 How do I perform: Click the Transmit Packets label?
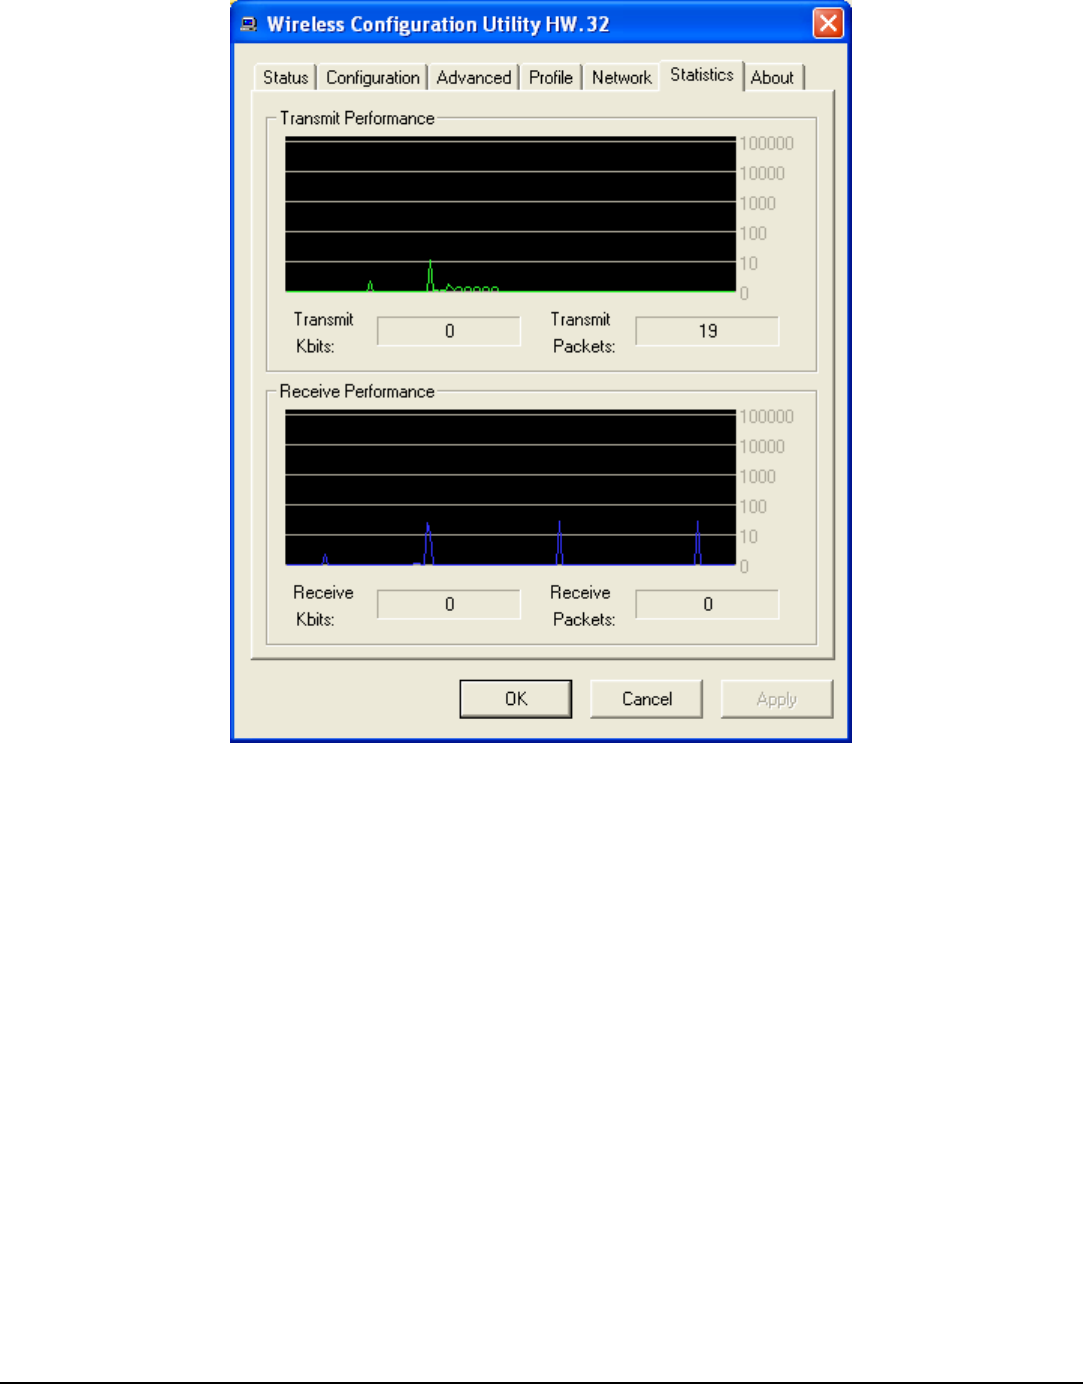tap(582, 332)
